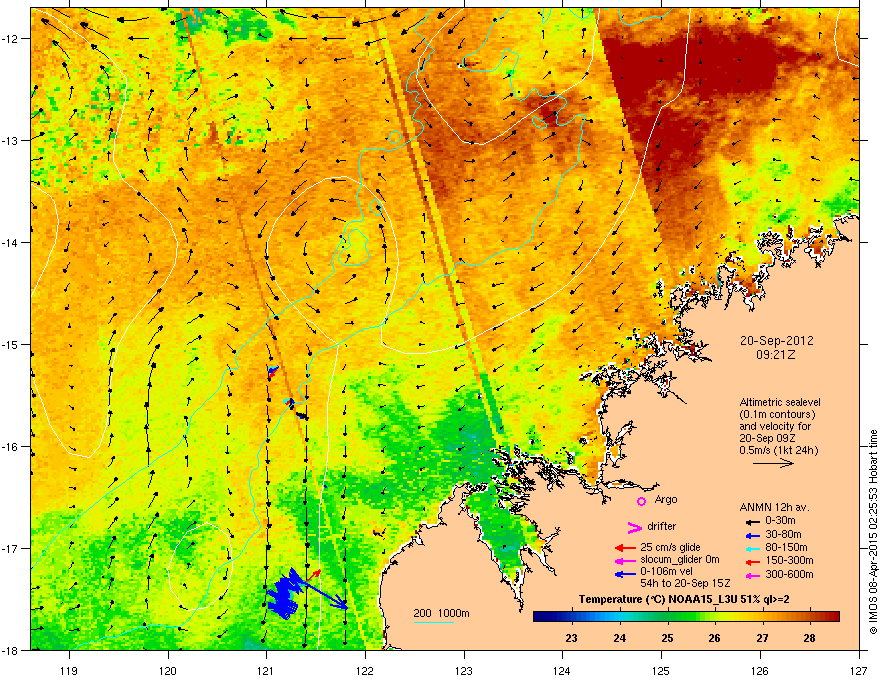The width and height of the screenshot is (880, 680).
Task: Click the magenta Argo circle symbol in legend
Action: coord(641,501)
